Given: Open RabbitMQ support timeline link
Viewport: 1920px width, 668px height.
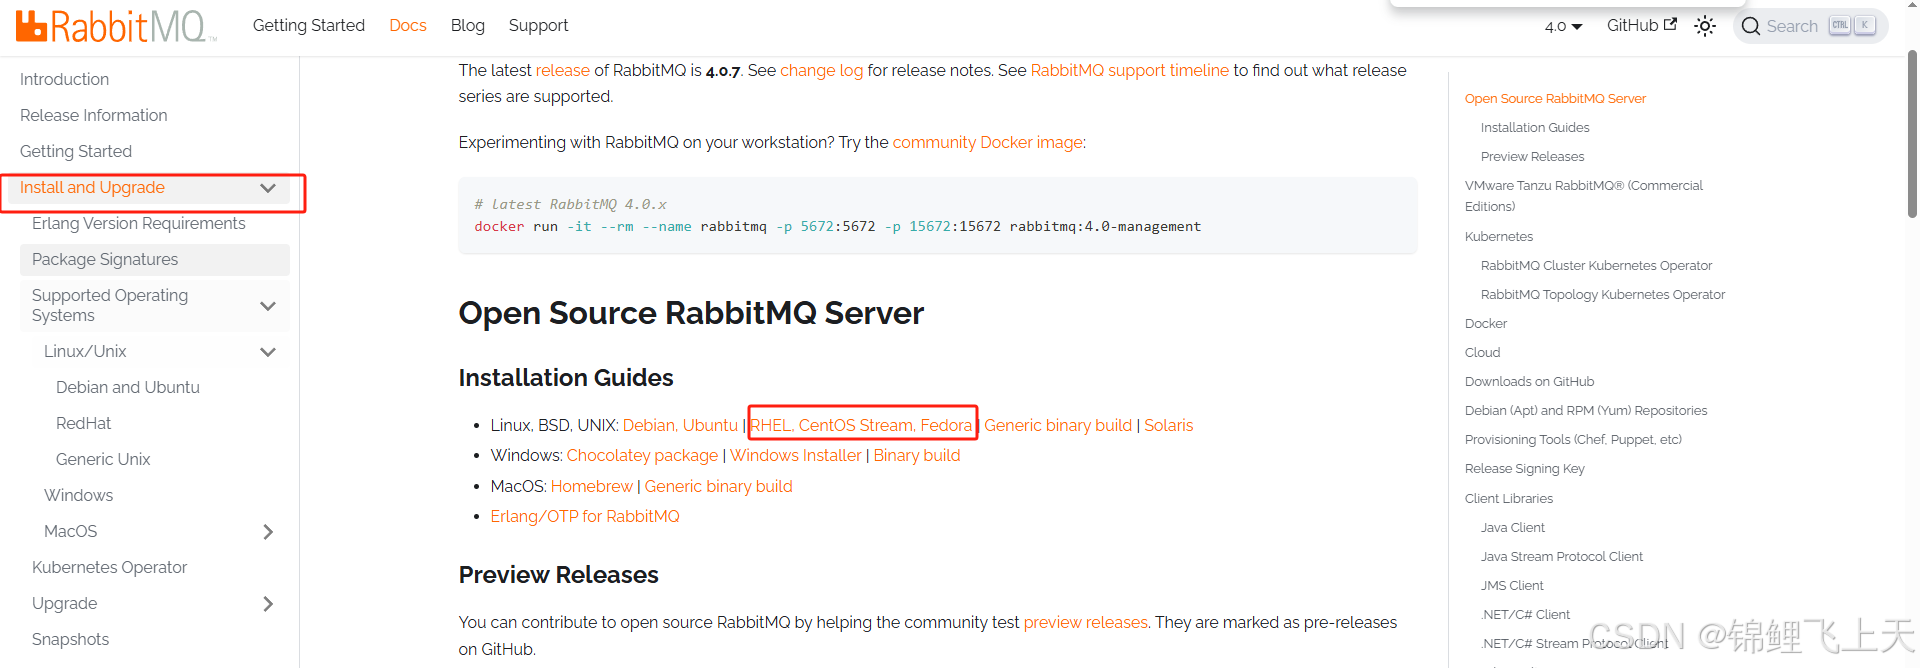Looking at the screenshot, I should tap(1130, 70).
